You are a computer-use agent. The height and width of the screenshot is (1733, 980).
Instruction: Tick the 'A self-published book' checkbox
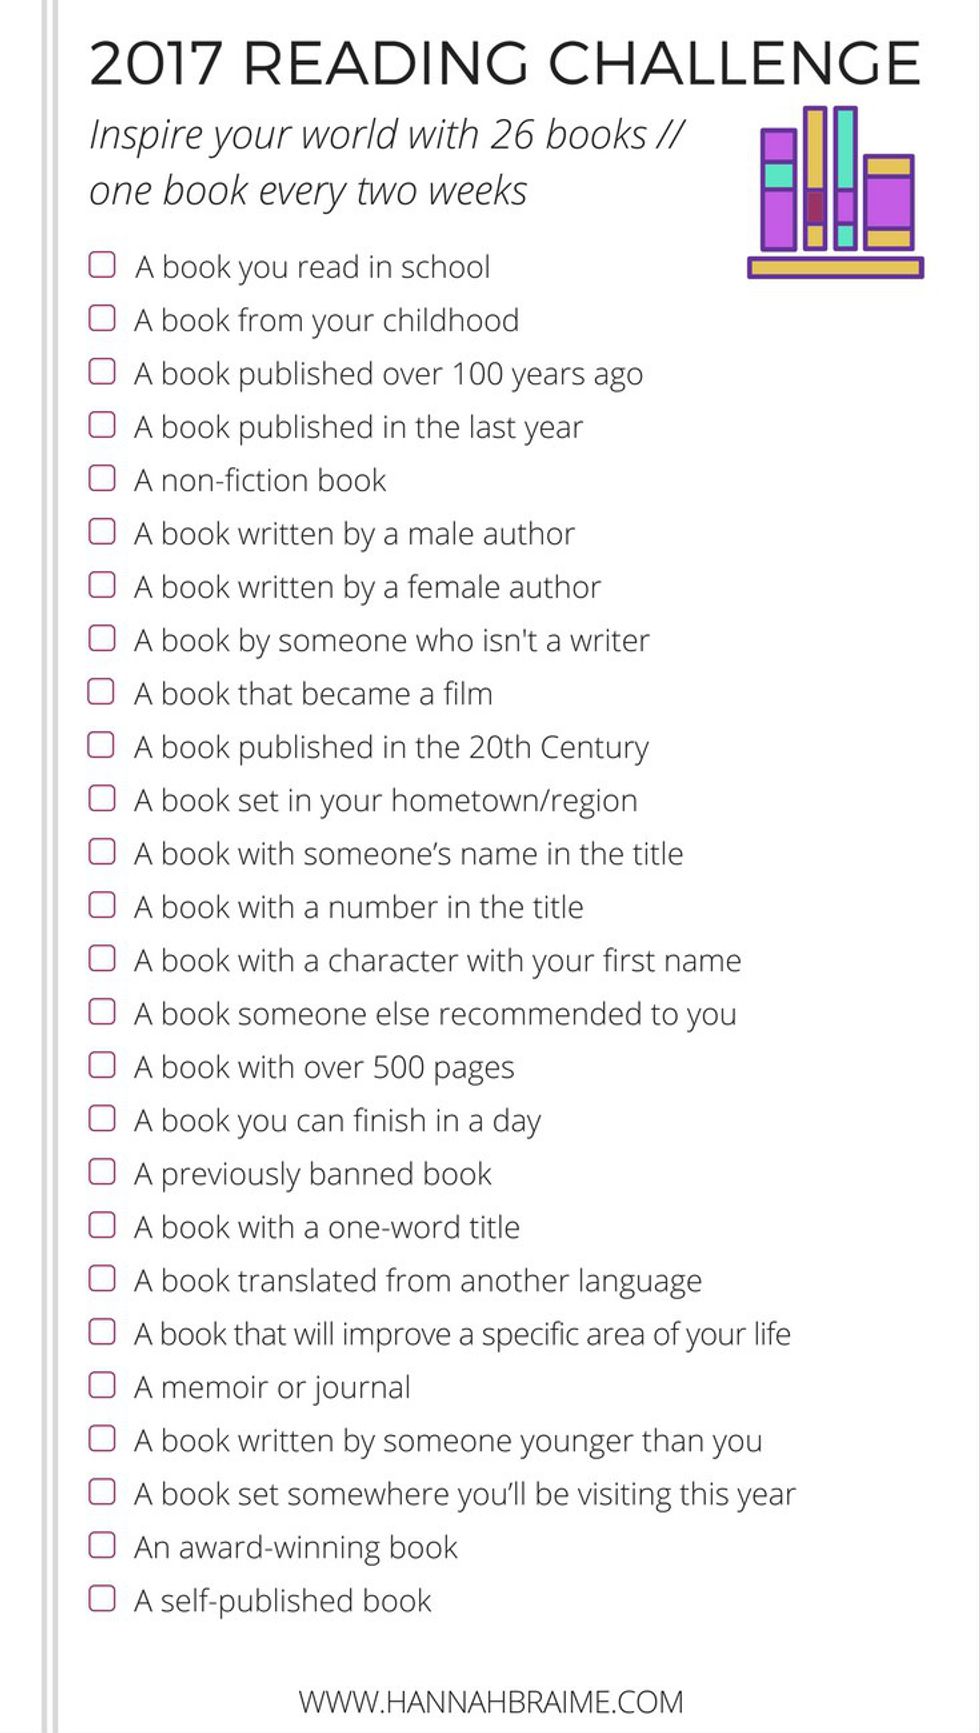[102, 1598]
